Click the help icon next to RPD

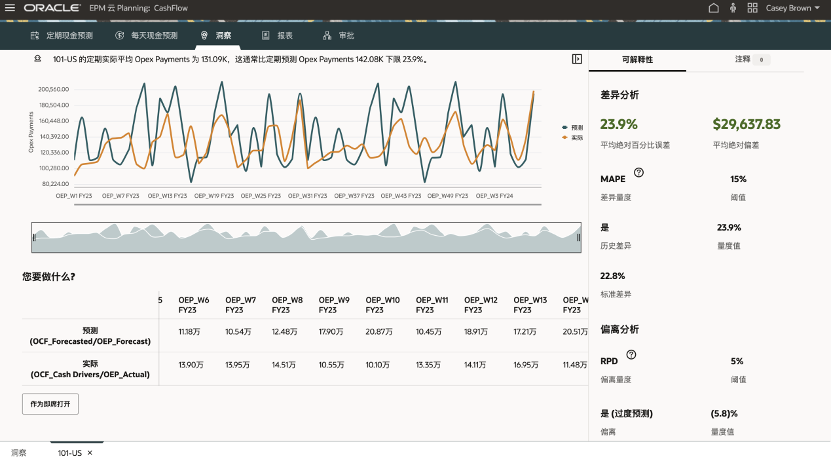632,355
